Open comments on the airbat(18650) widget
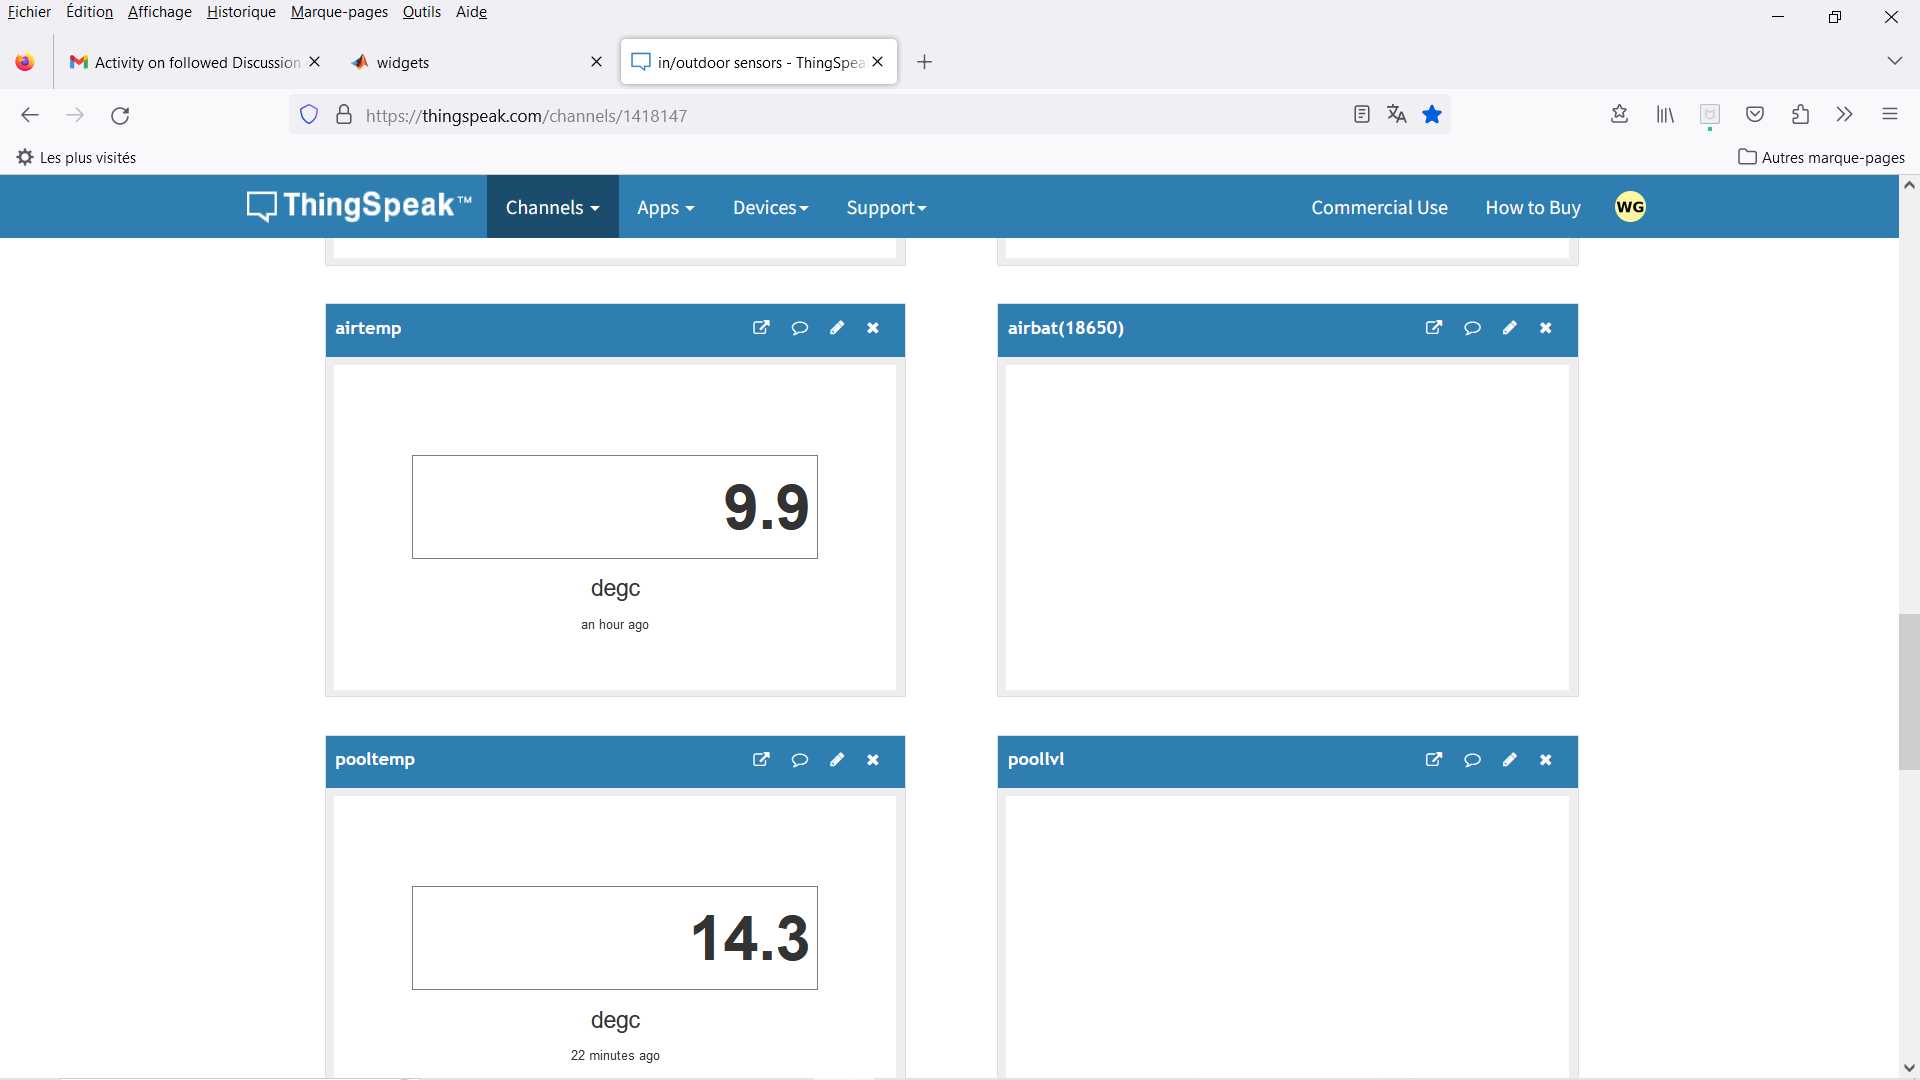This screenshot has height=1080, width=1920. click(x=1471, y=328)
